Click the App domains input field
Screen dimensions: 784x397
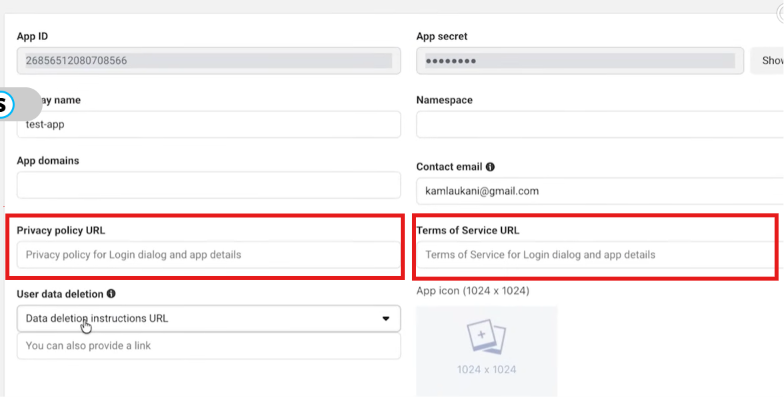208,185
